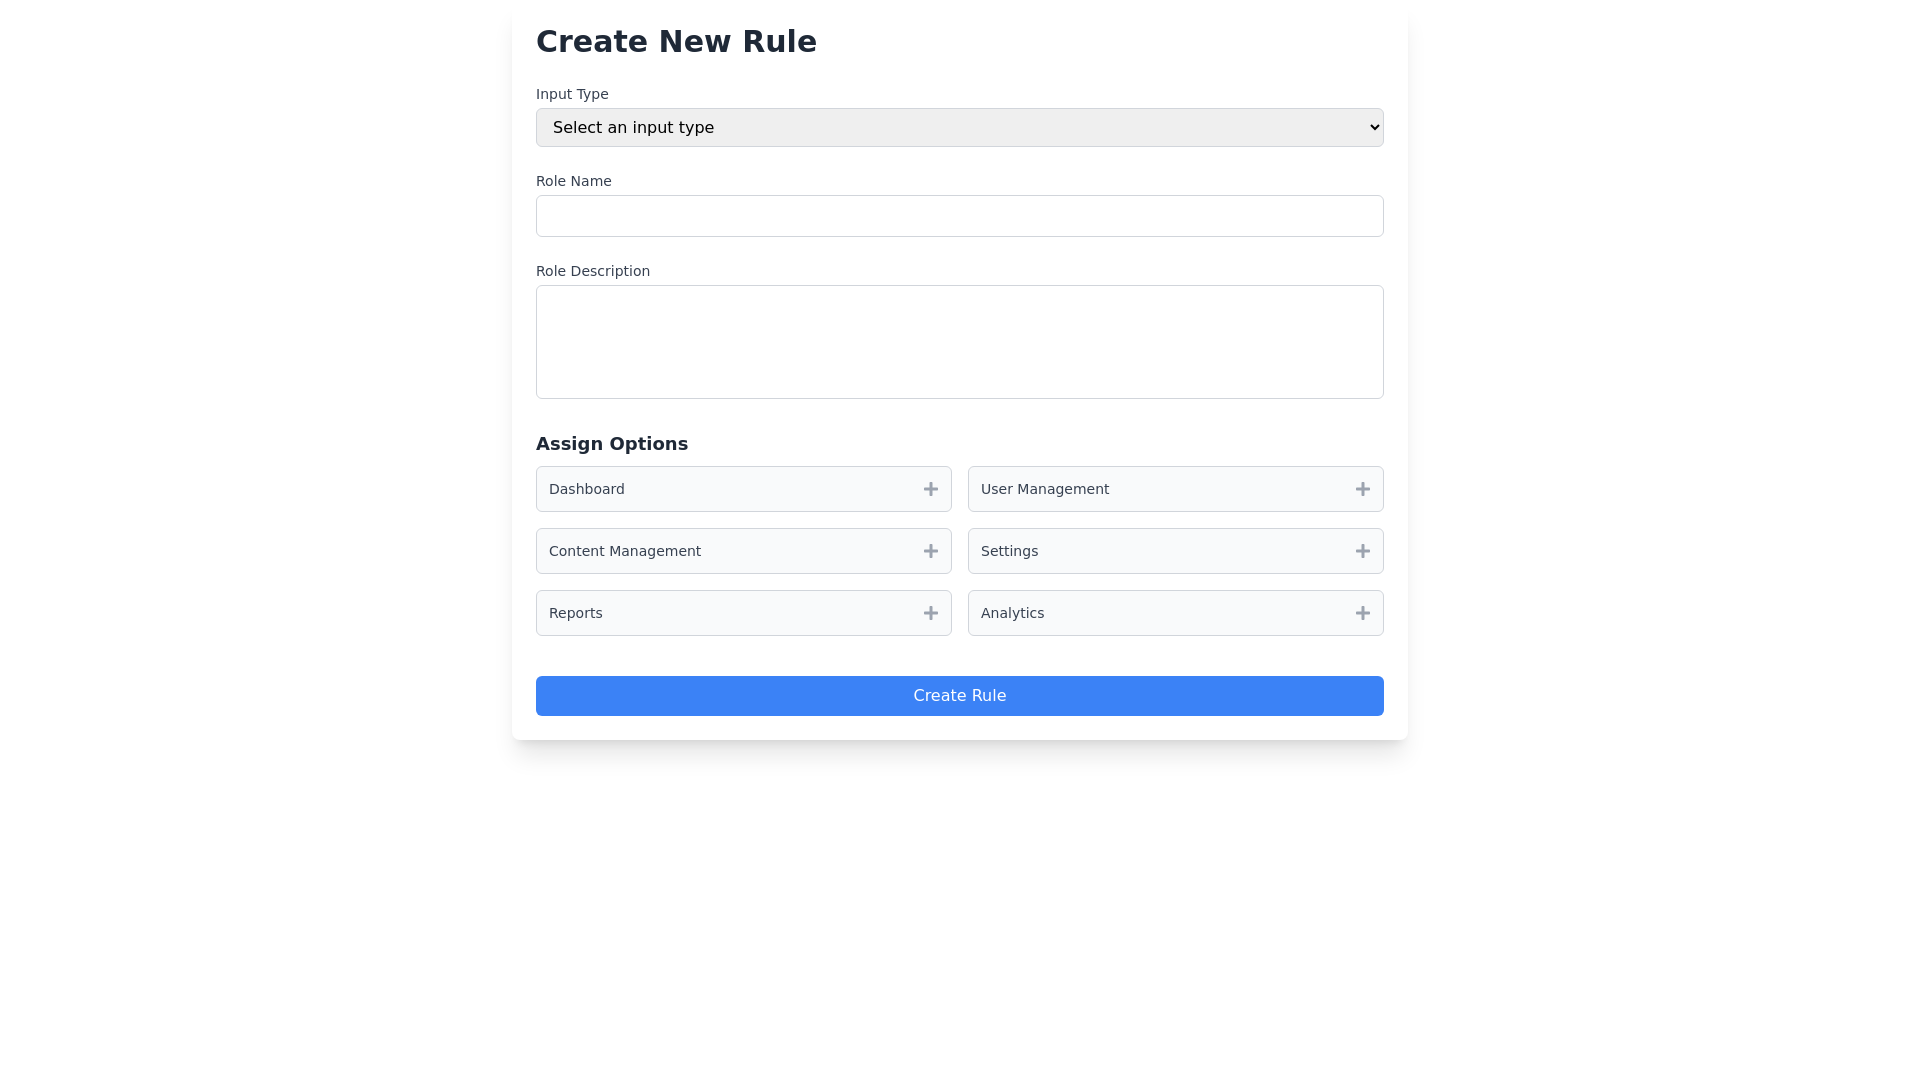Add the User Management option via plus icon
Viewport: 1920px width, 1080px height.
point(1362,489)
